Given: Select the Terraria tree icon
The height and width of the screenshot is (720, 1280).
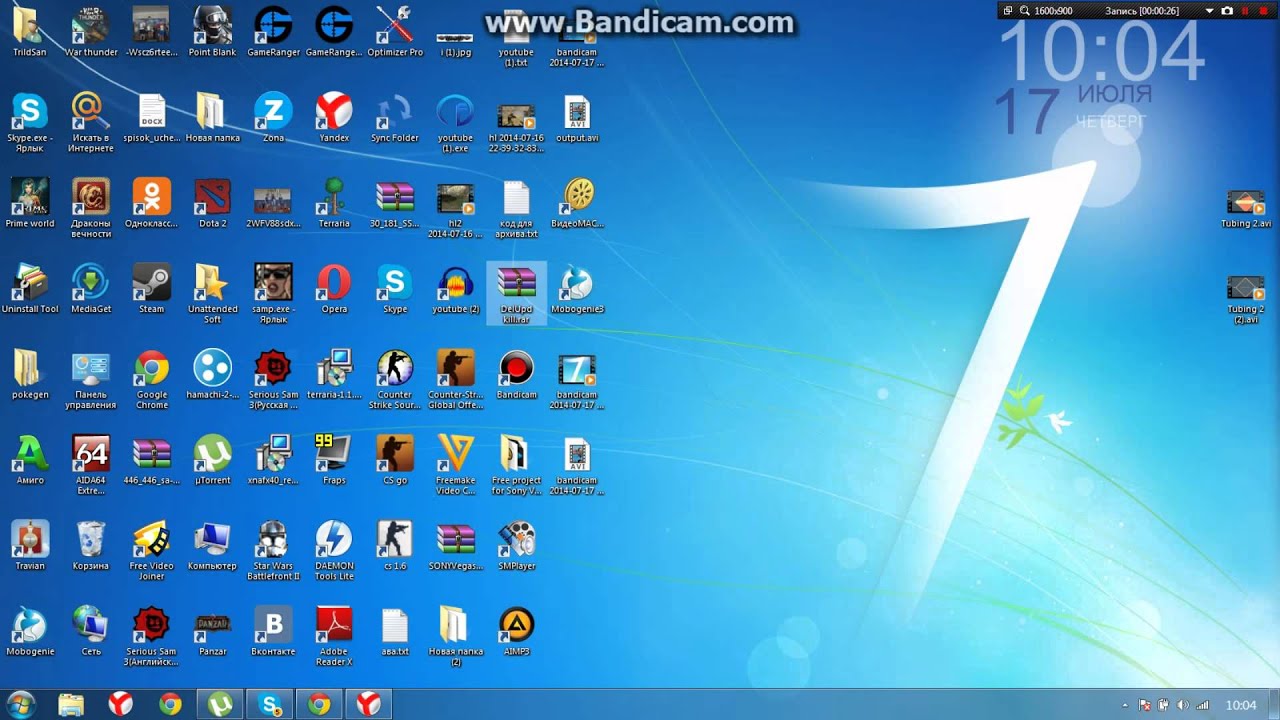Looking at the screenshot, I should (334, 203).
